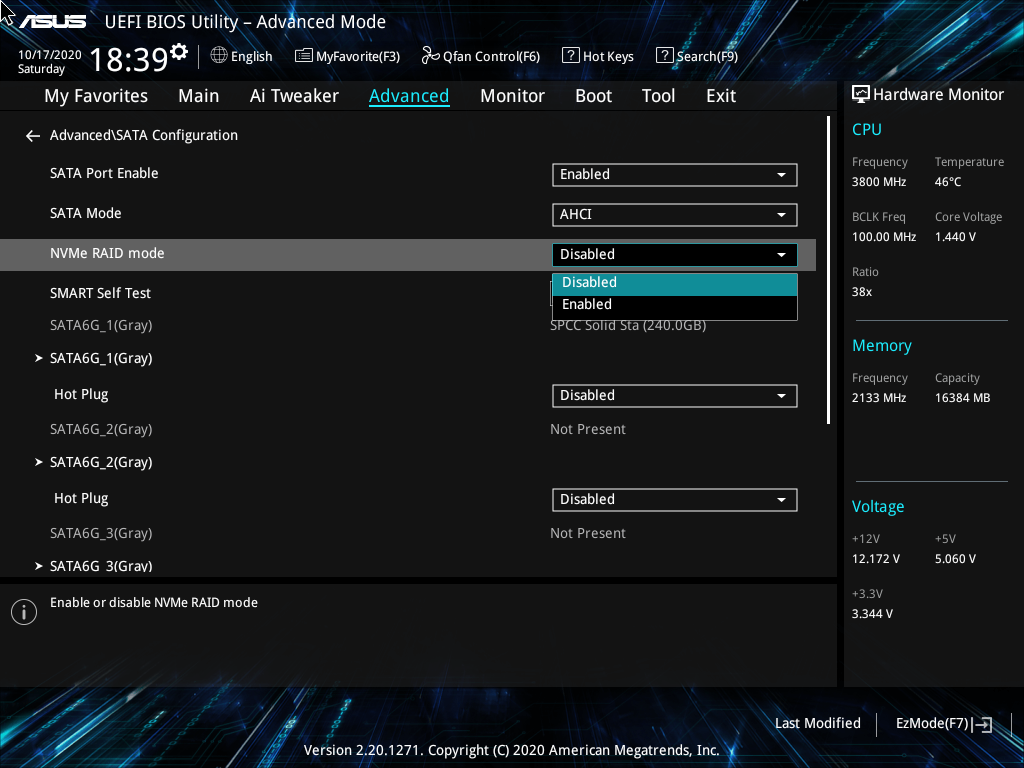The width and height of the screenshot is (1024, 768).
Task: Open Qfan Control(F6)
Action: click(481, 56)
